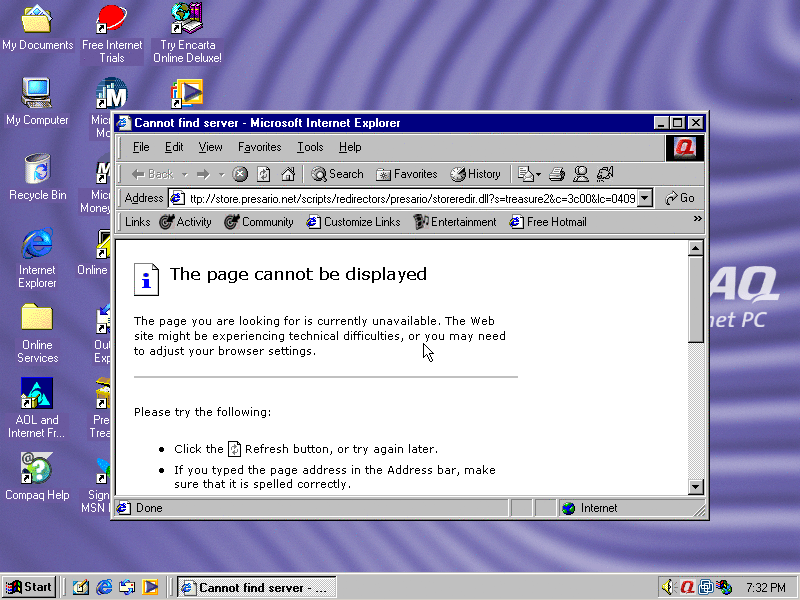Click the Compaq Q logo throbber

click(685, 148)
